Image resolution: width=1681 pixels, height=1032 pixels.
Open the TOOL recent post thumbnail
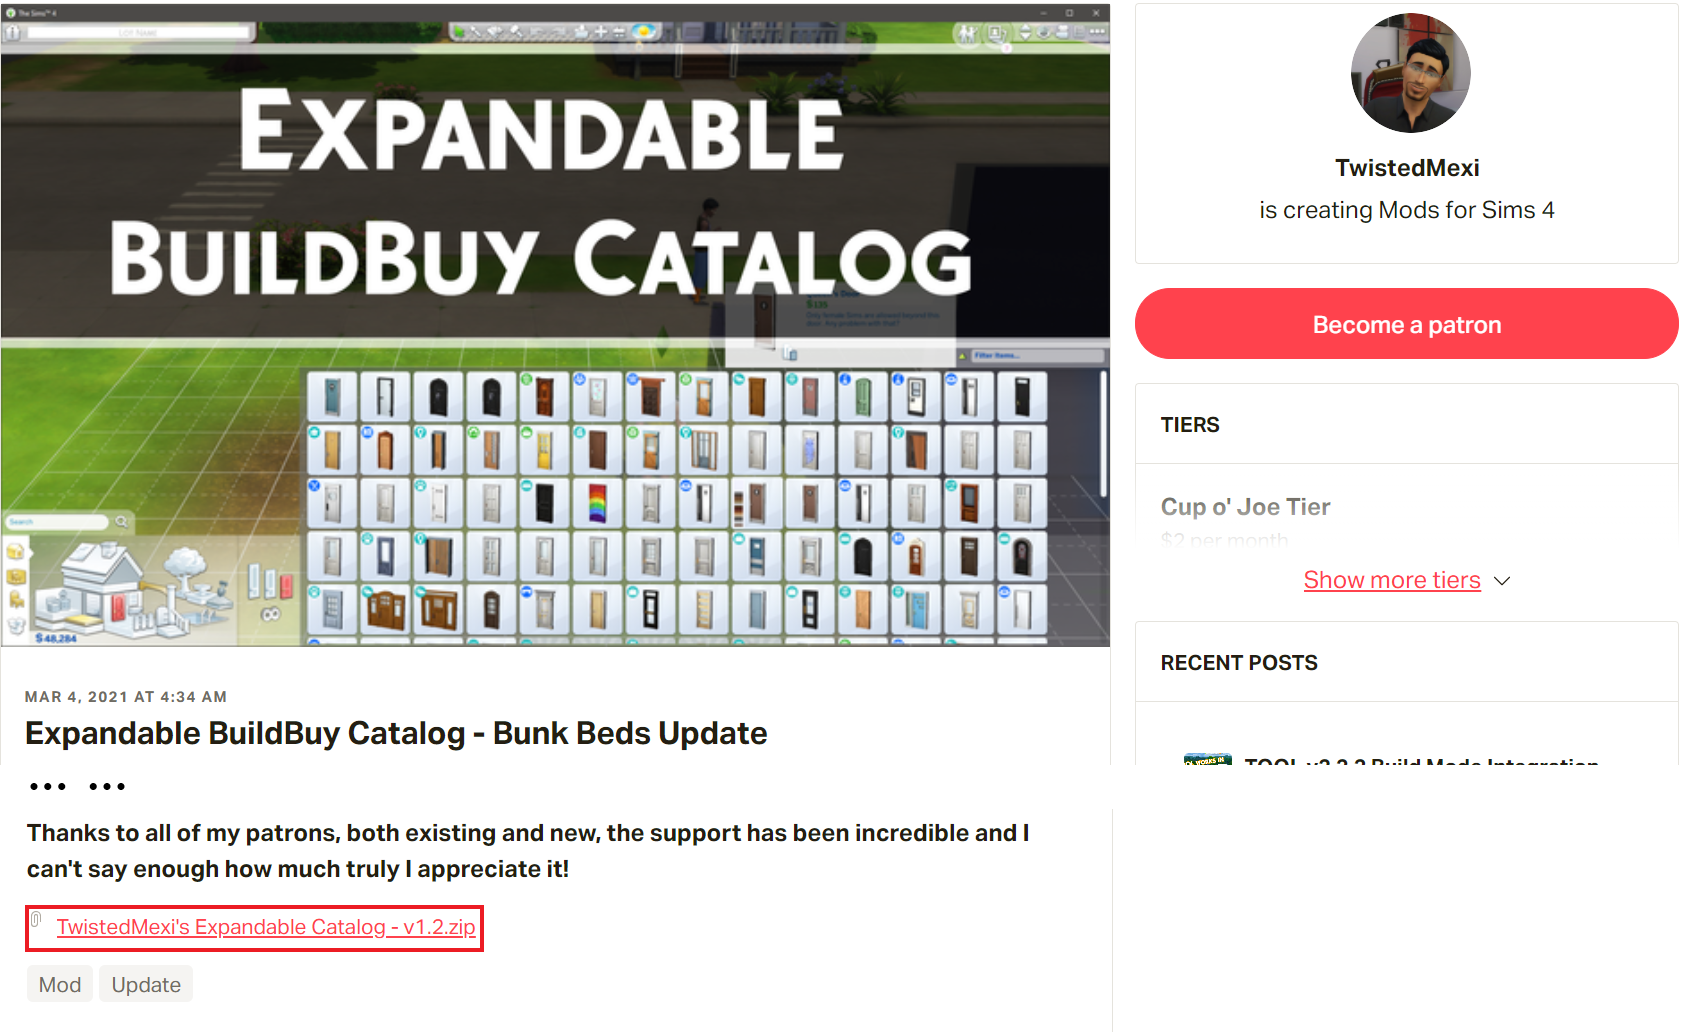coord(1207,759)
